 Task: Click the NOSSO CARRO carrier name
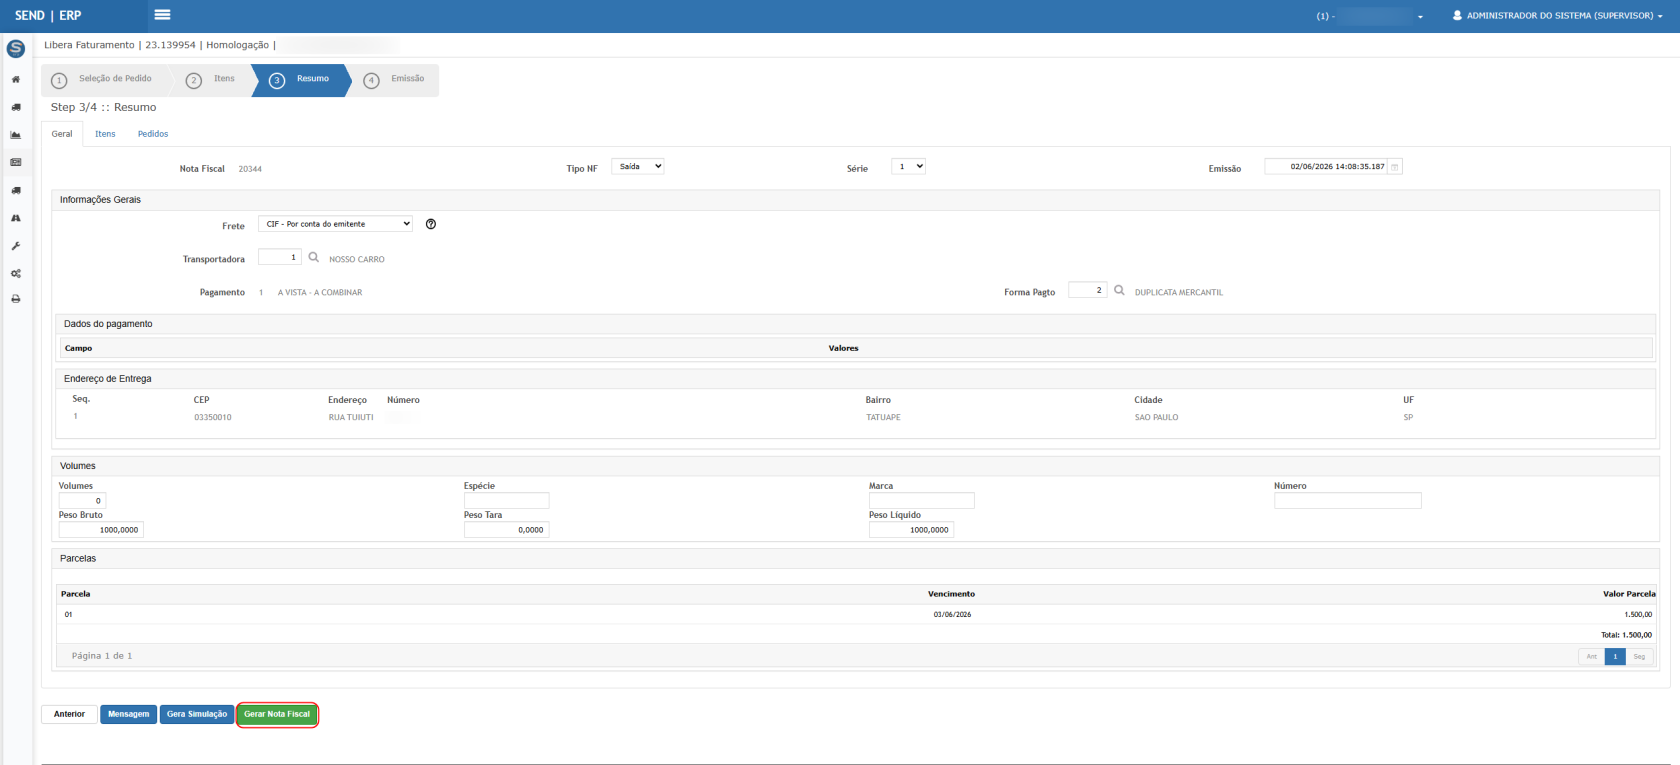coord(357,259)
